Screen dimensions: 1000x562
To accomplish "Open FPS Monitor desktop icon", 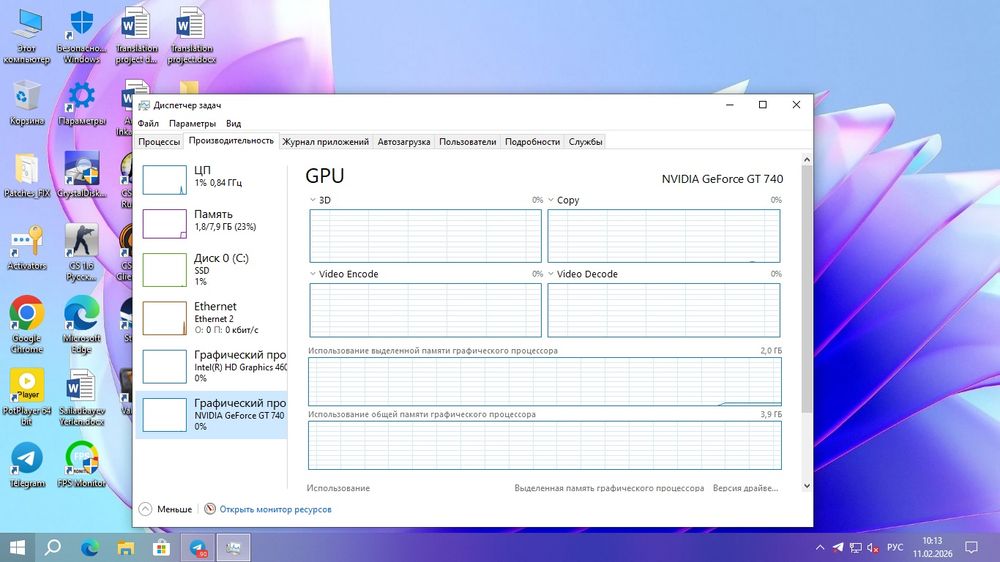I will pyautogui.click(x=82, y=464).
